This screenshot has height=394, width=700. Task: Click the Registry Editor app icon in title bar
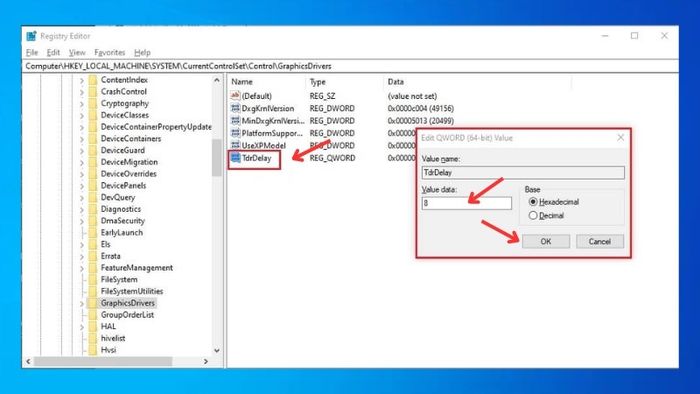pos(31,36)
